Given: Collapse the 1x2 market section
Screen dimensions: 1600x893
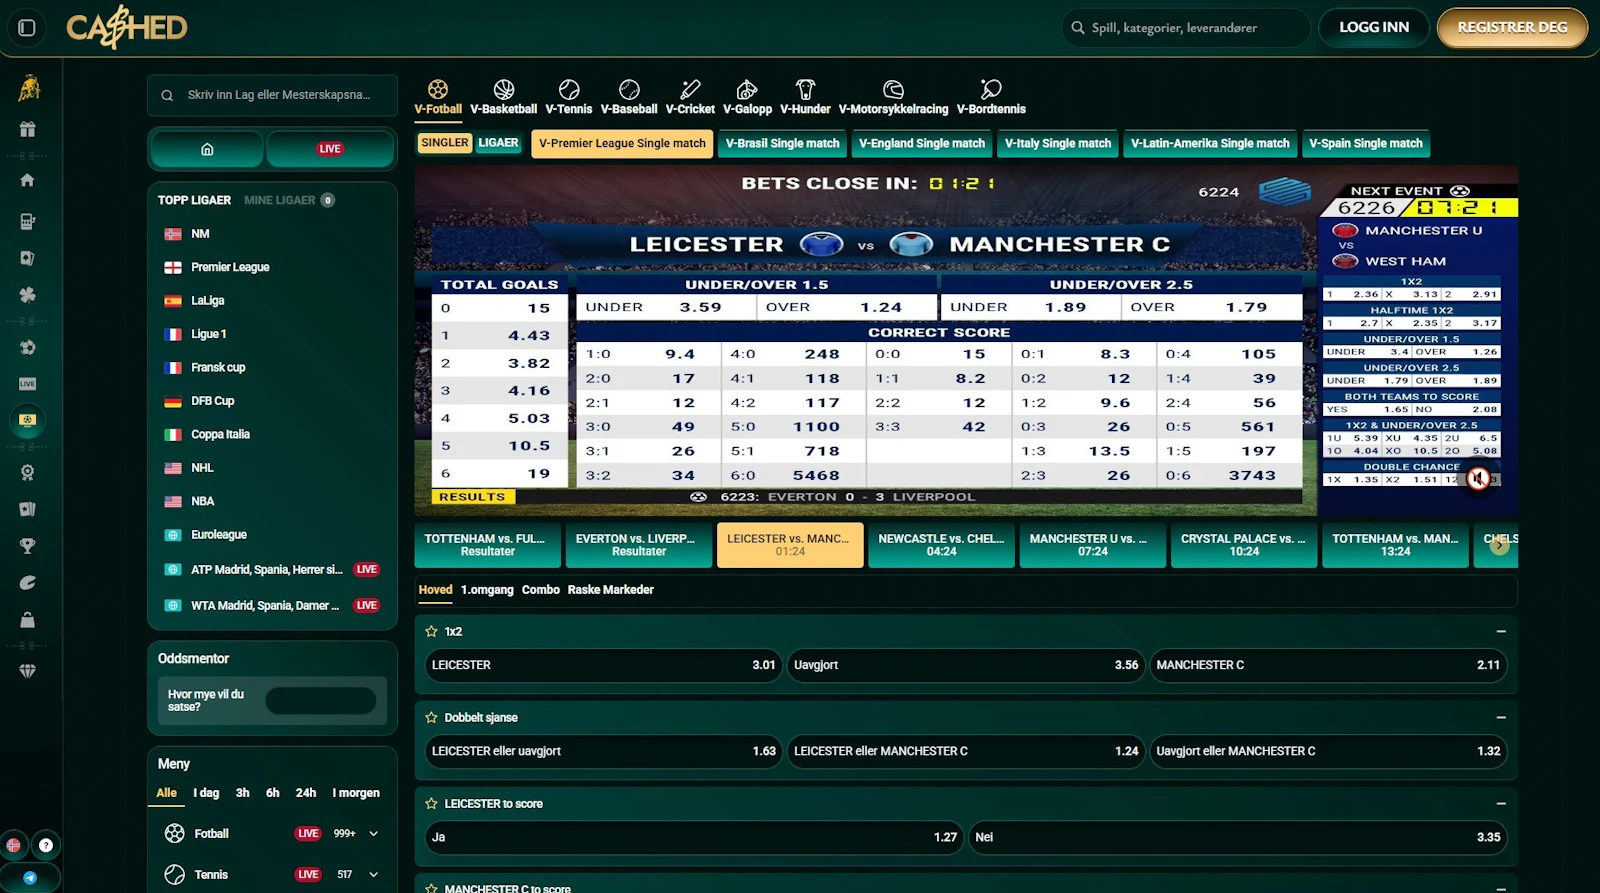Looking at the screenshot, I should (x=1501, y=632).
